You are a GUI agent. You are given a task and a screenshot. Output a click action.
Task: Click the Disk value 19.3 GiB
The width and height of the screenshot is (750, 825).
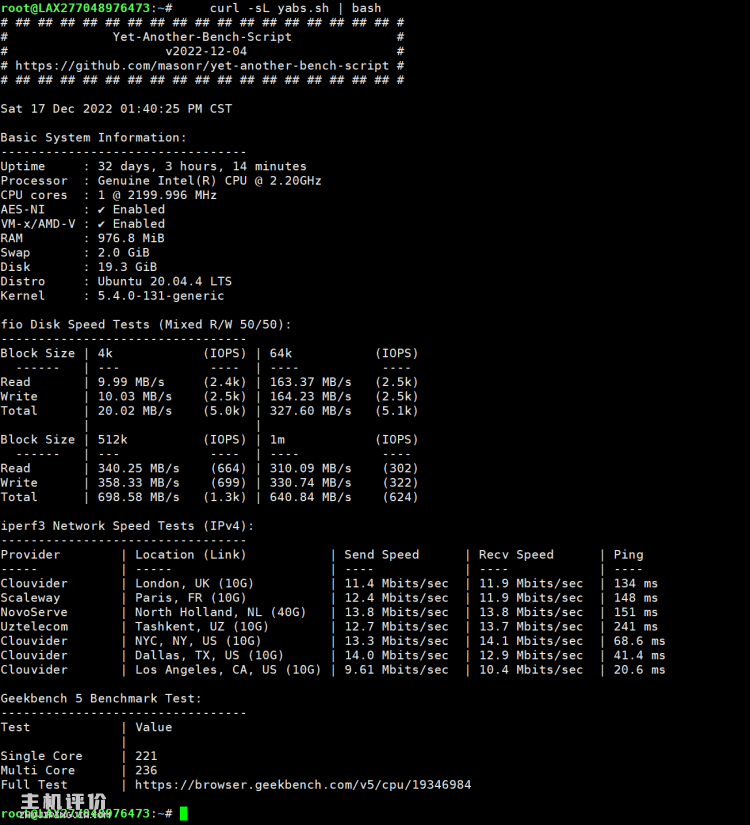[127, 267]
